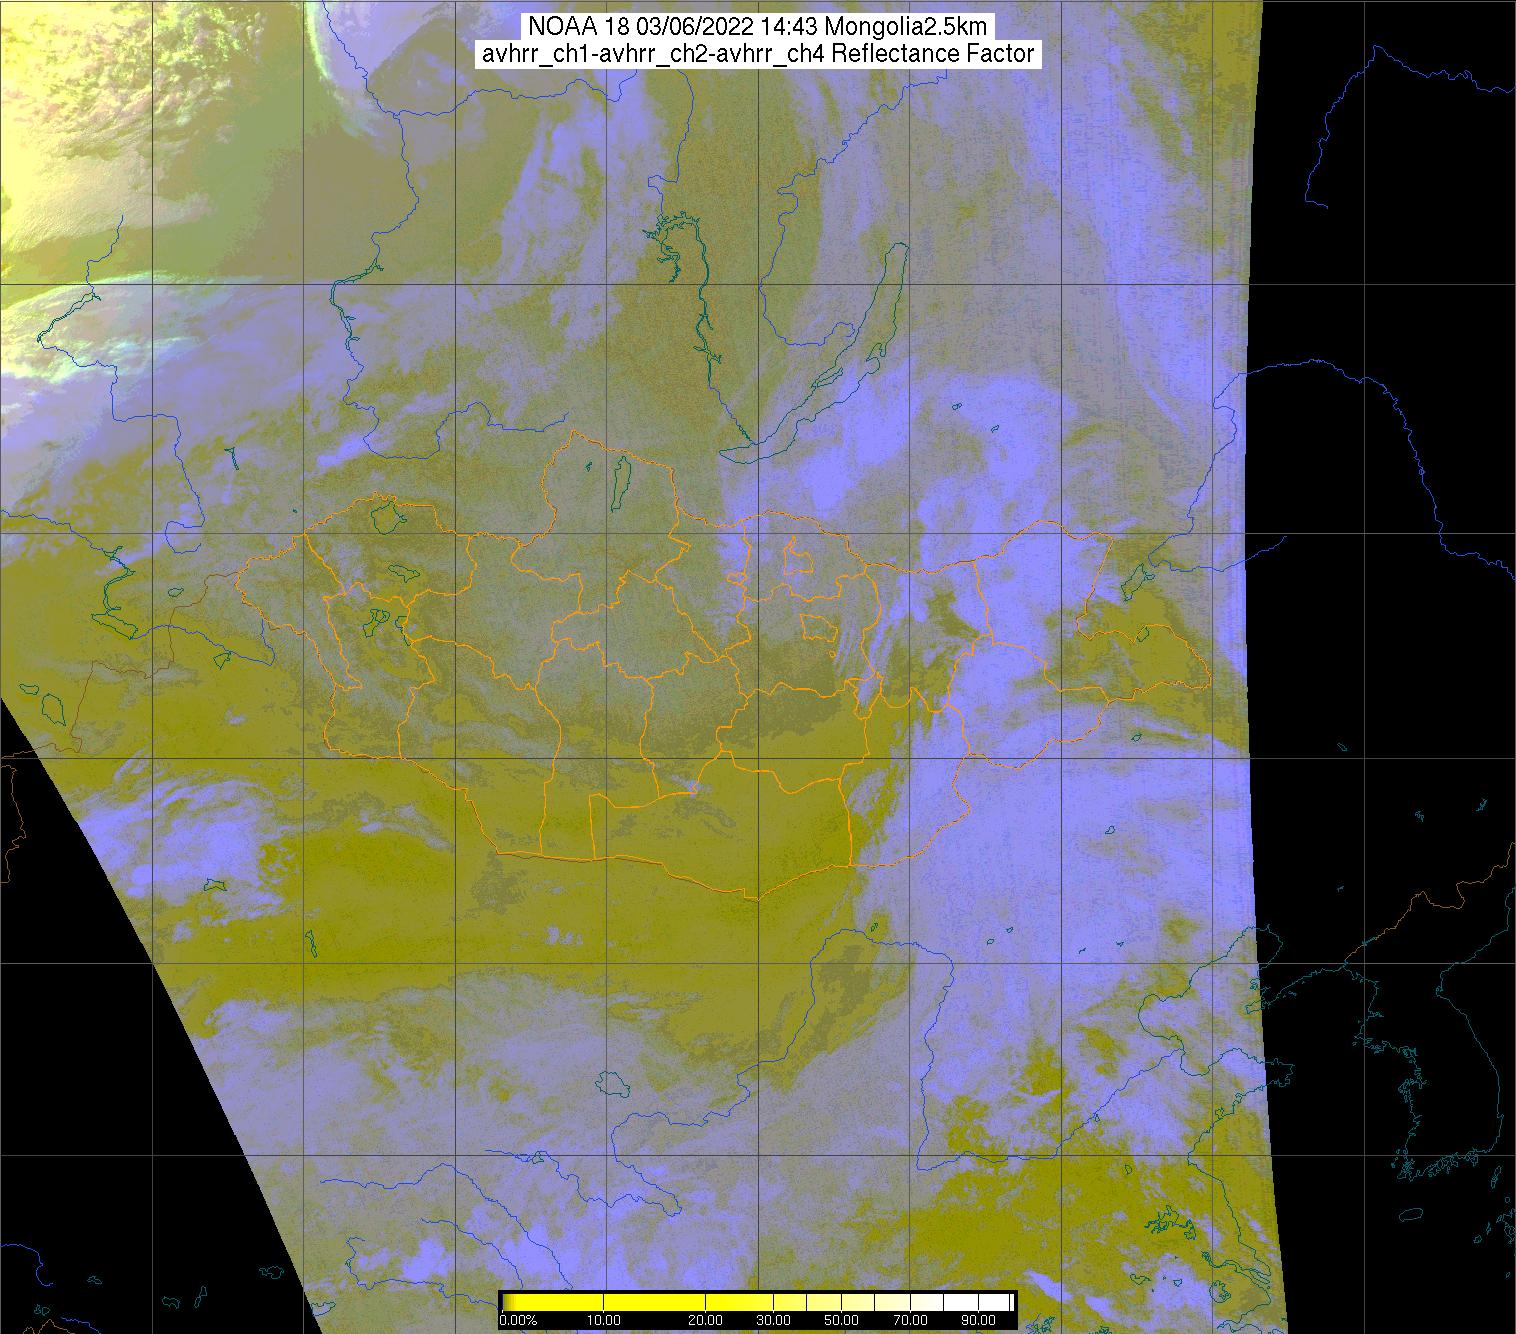Click the "NOAA 18 03/06/2022 14:43 Mongolia2.5km" title

[758, 26]
